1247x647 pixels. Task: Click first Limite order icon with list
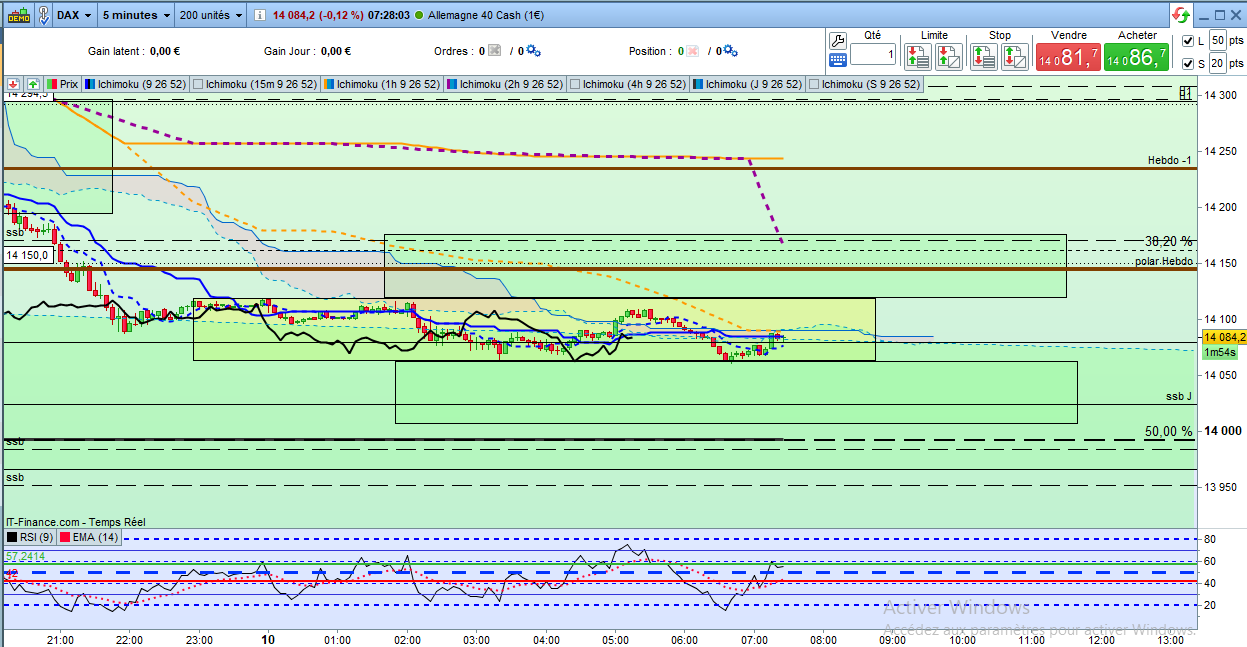[918, 56]
